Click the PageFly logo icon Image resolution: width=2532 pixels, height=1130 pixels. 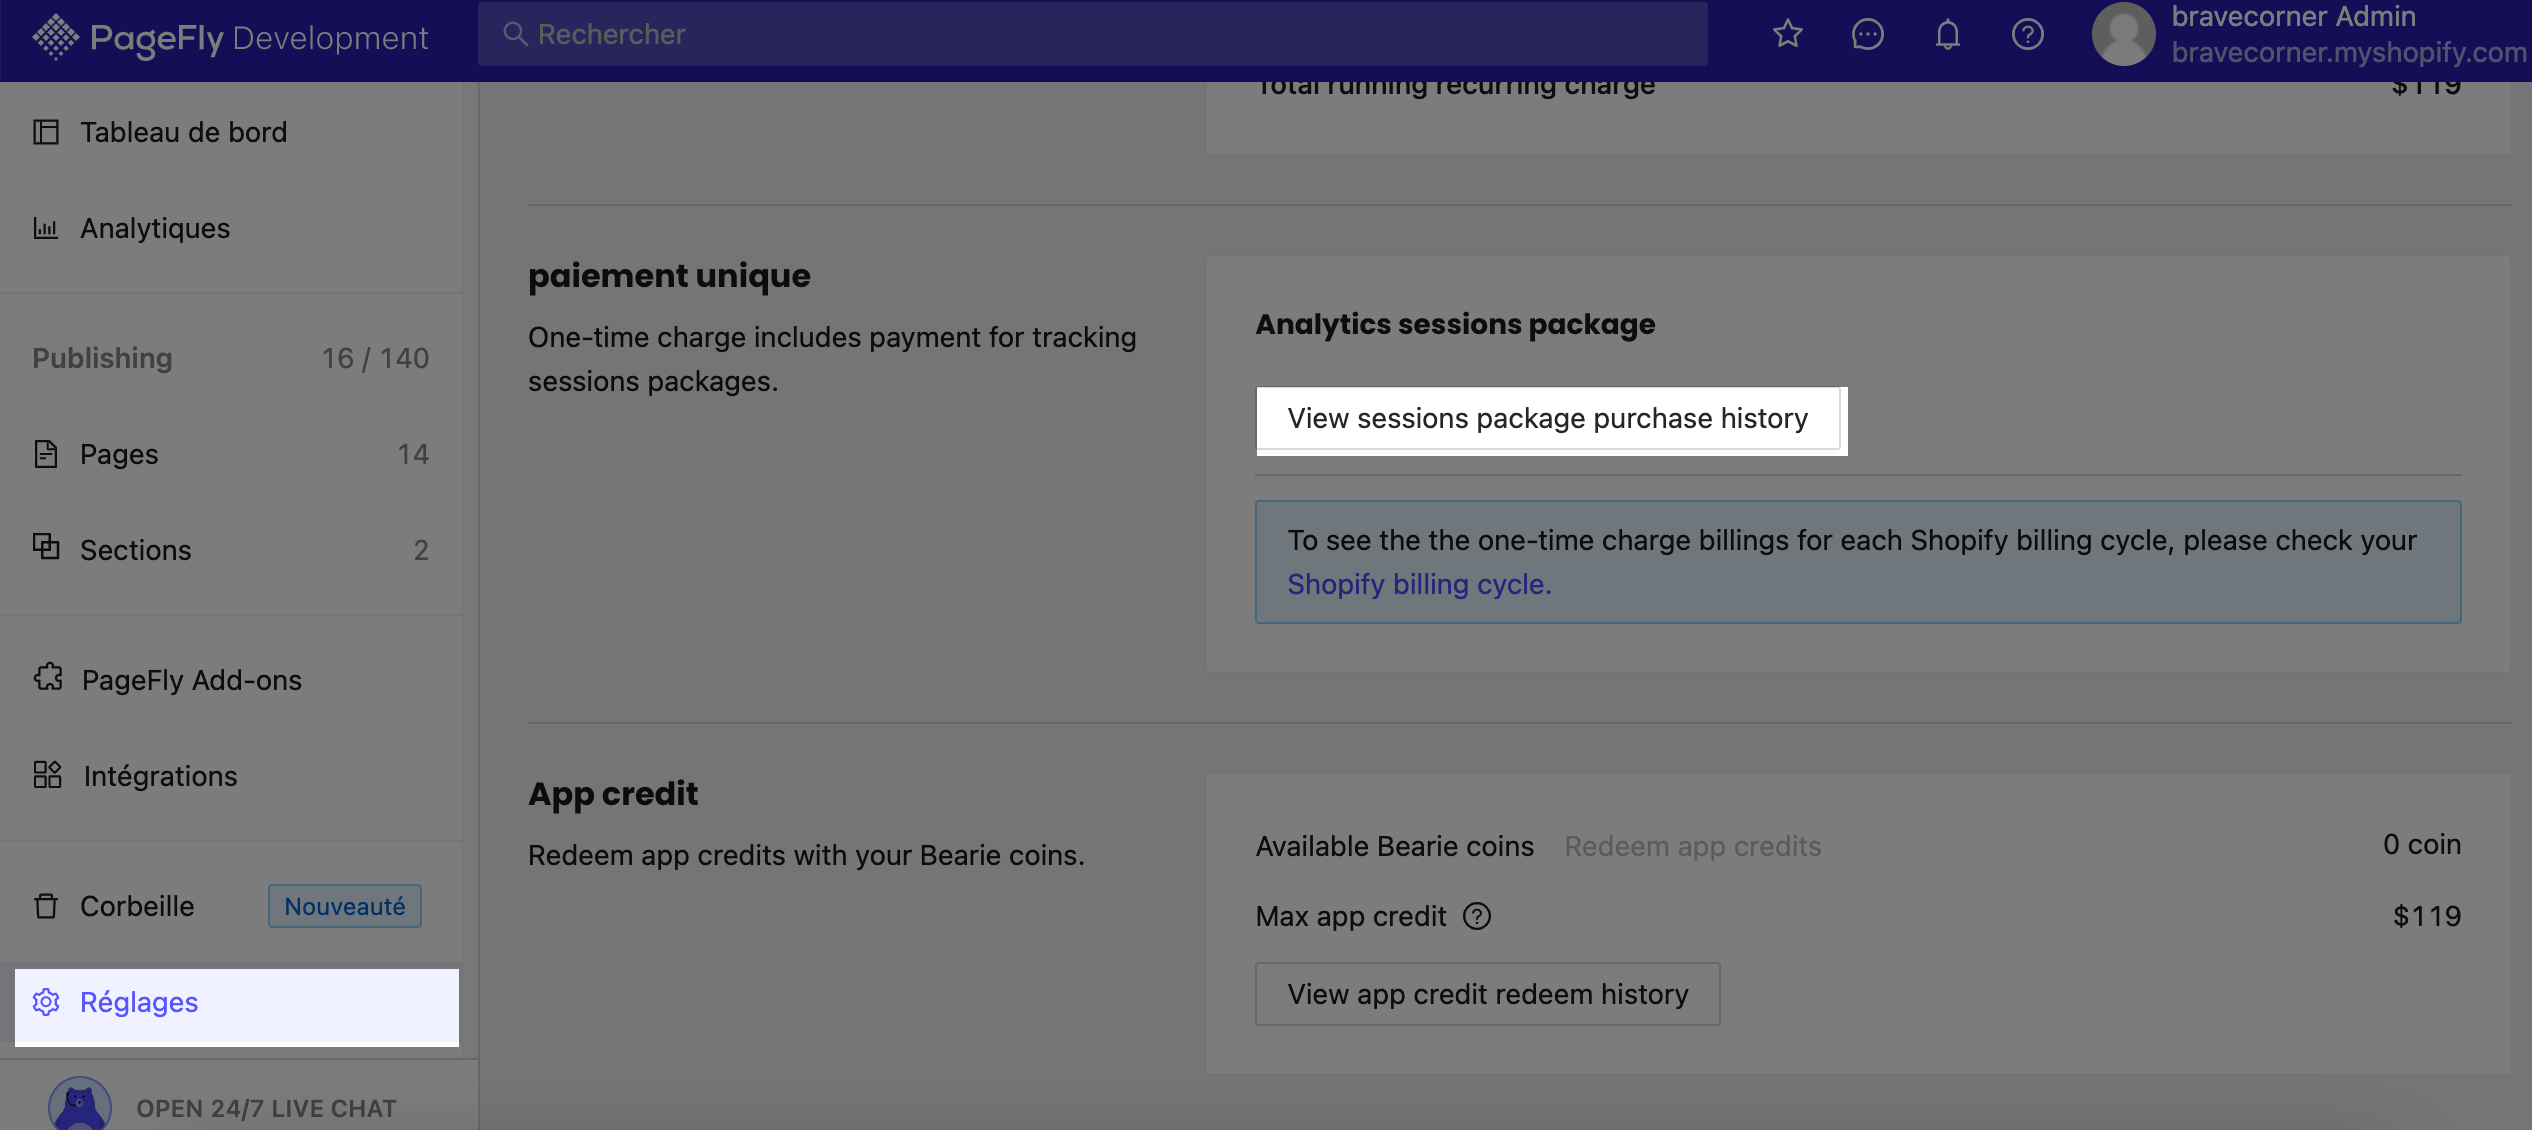click(55, 38)
